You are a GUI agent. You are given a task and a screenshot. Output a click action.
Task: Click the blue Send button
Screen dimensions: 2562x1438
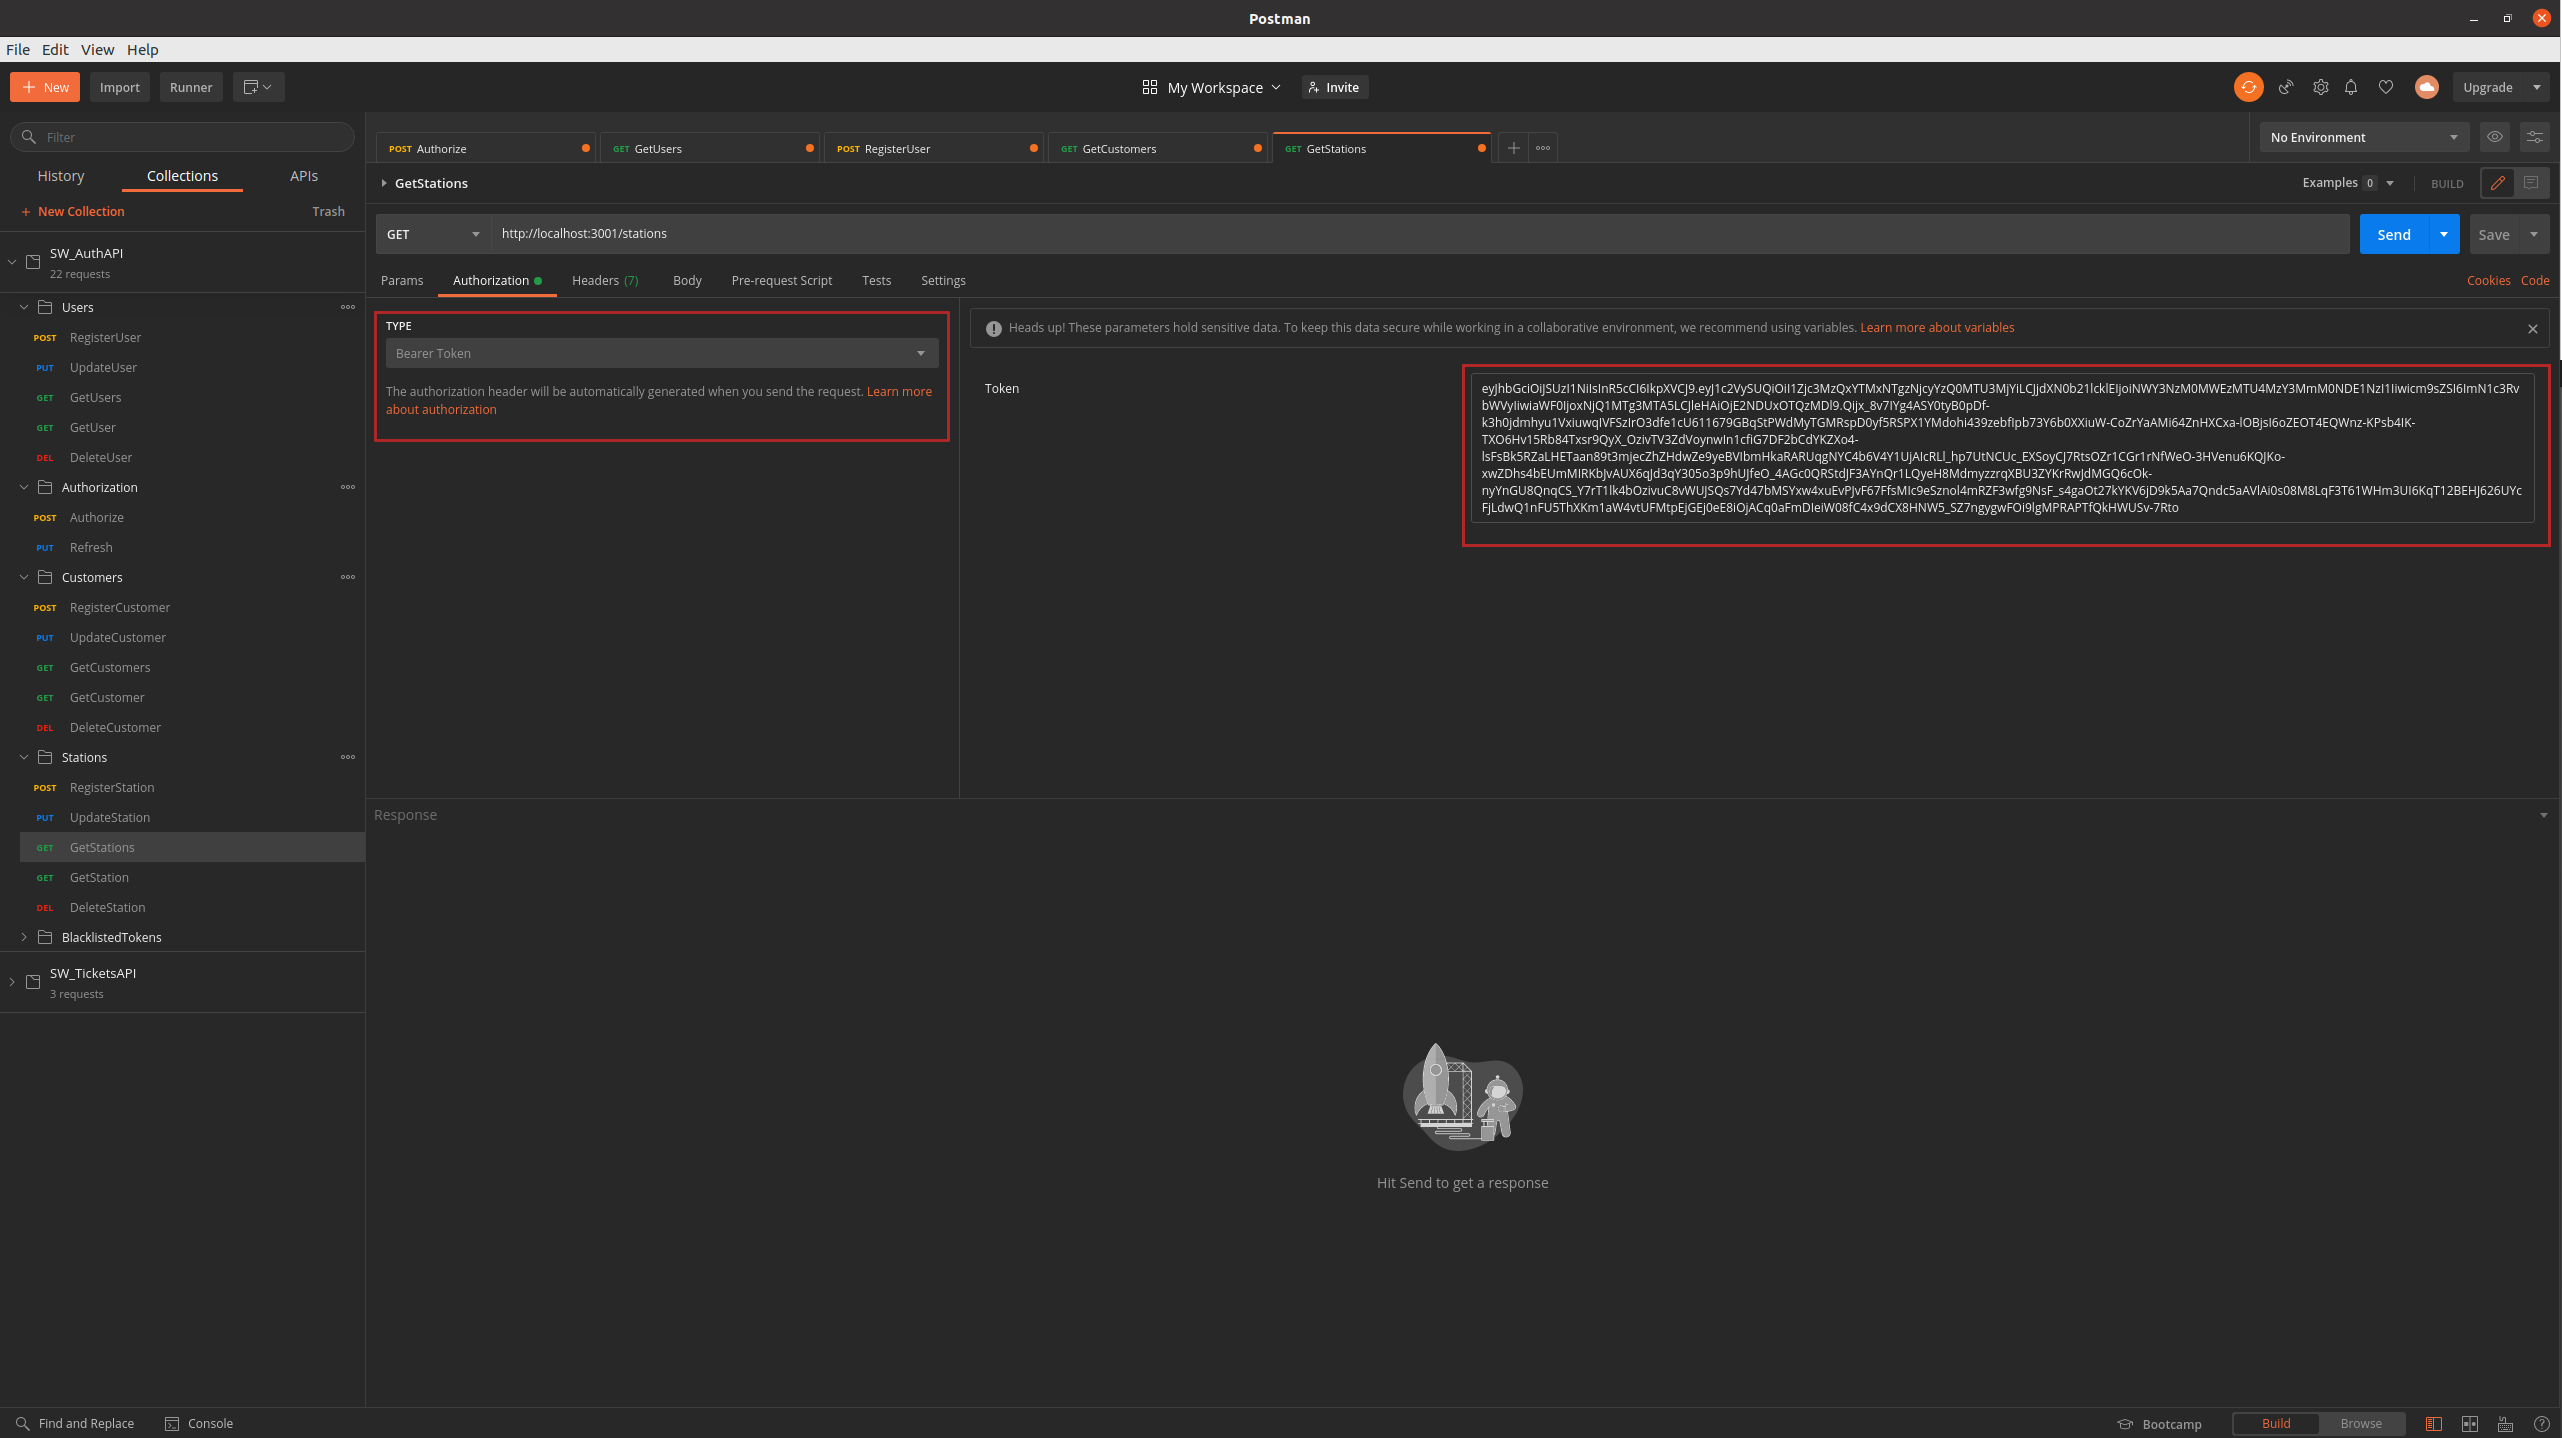pyautogui.click(x=2393, y=234)
